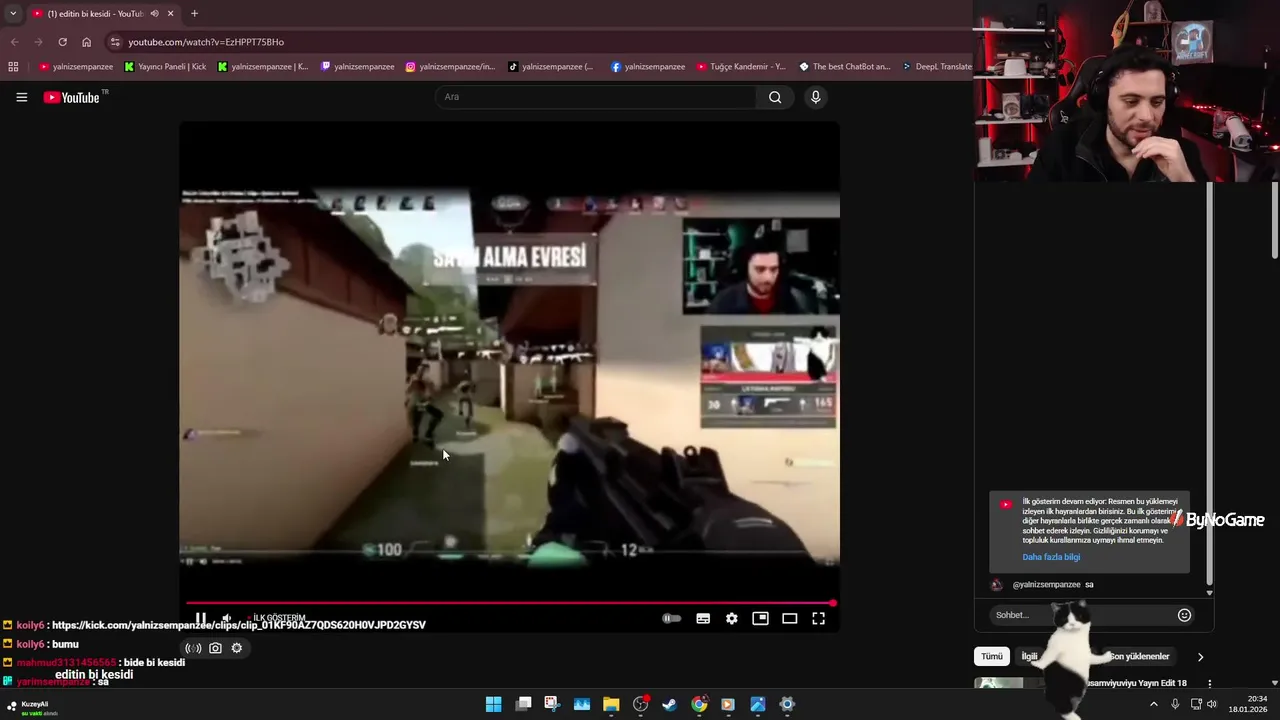
Task: Open the player settings gear
Action: 732,619
